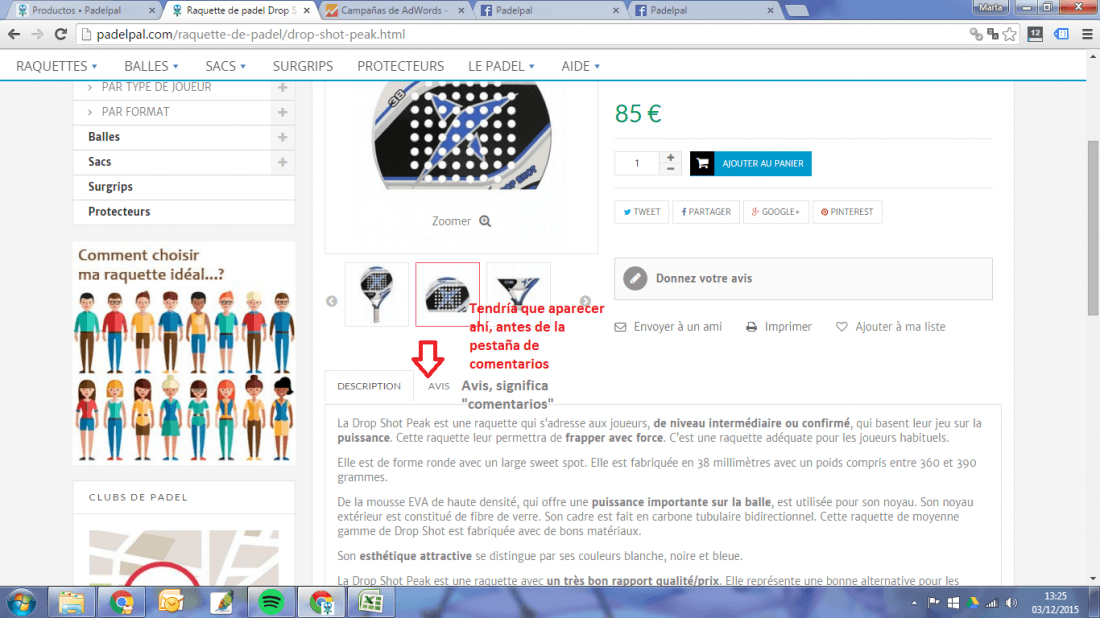This screenshot has width=1100, height=618.
Task: Click the printer icon for Imprimer
Action: tap(751, 327)
